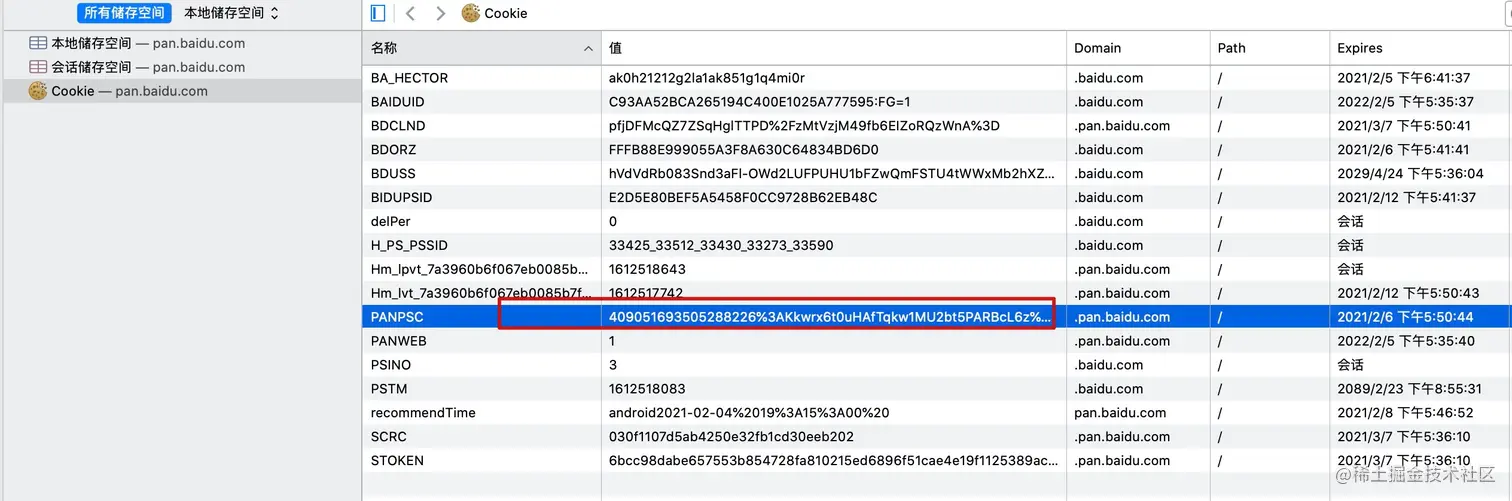Select the Hm_lpvt_7a3960b6f067eb0085b cookie name
This screenshot has height=501, width=1512.
point(480,269)
